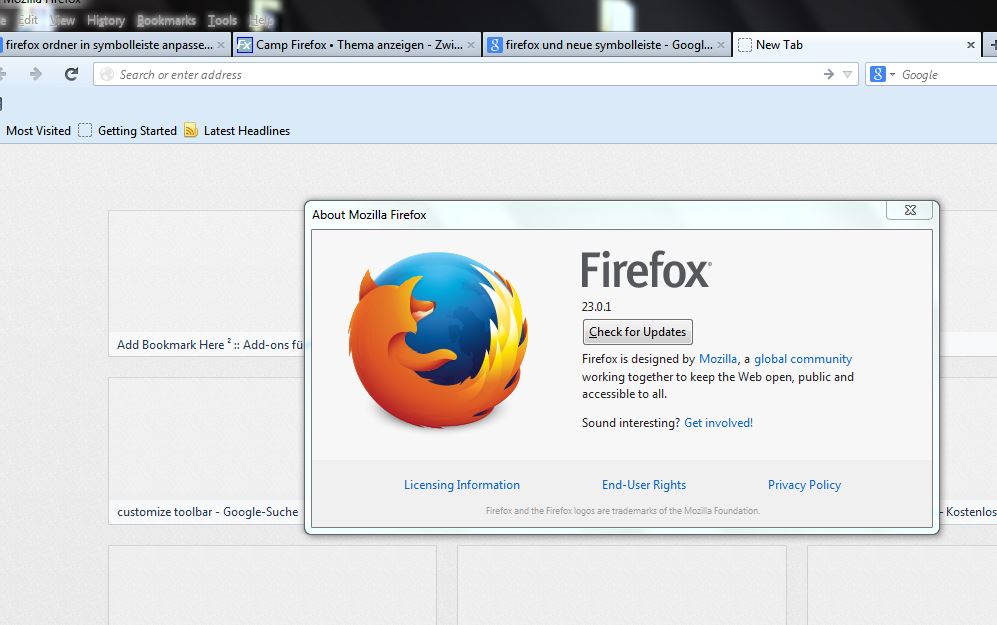The width and height of the screenshot is (997, 625).
Task: Open Licensing Information link
Action: click(x=462, y=484)
